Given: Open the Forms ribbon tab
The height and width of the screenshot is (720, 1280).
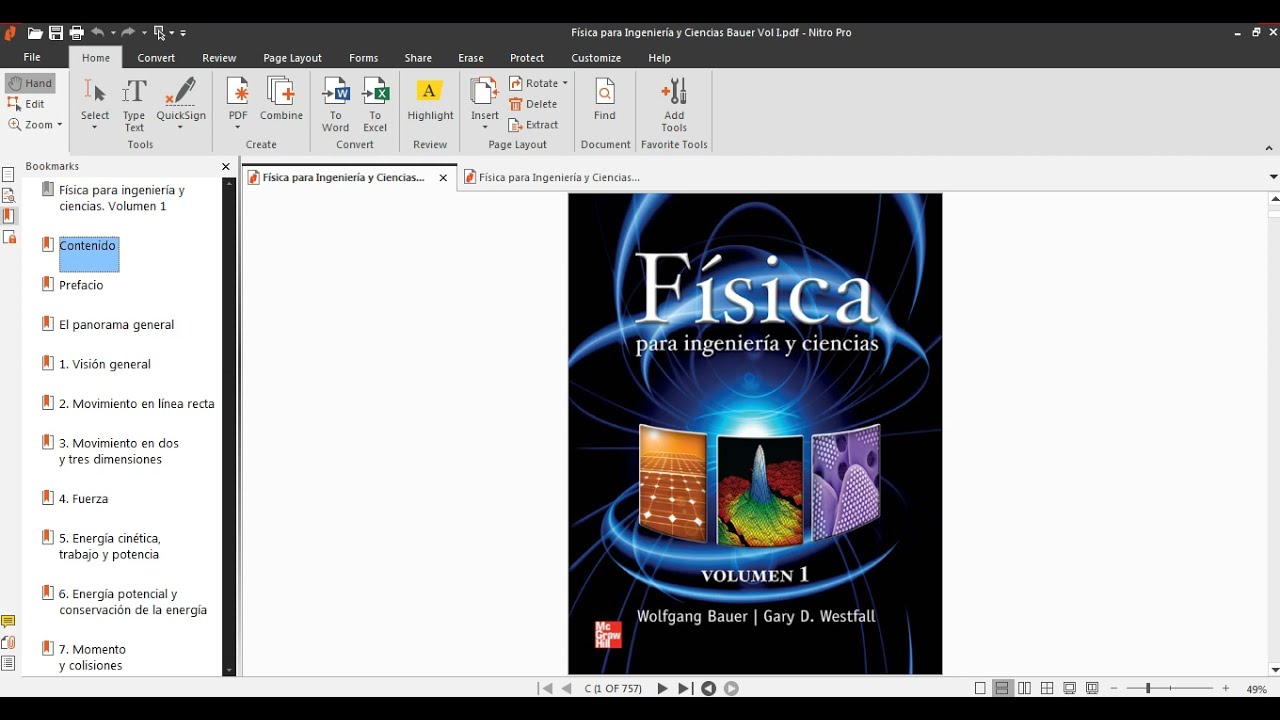Looking at the screenshot, I should [364, 58].
